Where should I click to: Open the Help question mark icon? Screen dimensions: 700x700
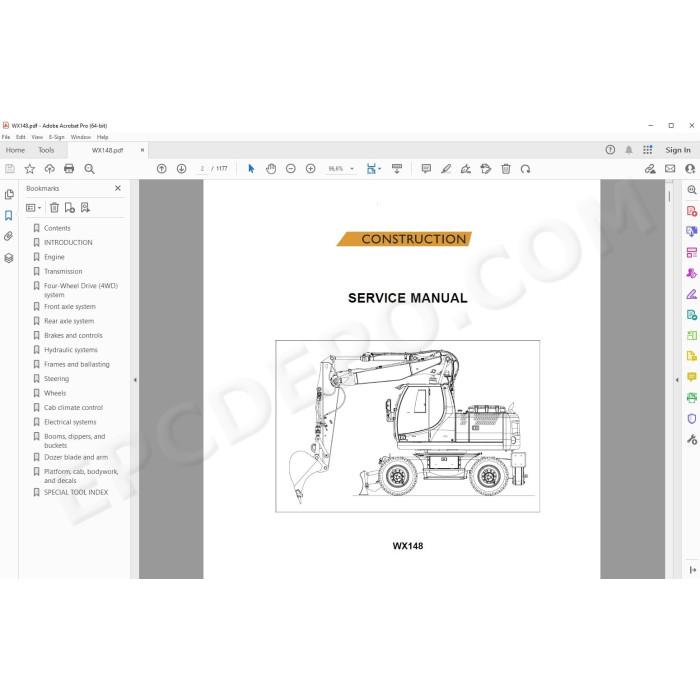pos(610,150)
